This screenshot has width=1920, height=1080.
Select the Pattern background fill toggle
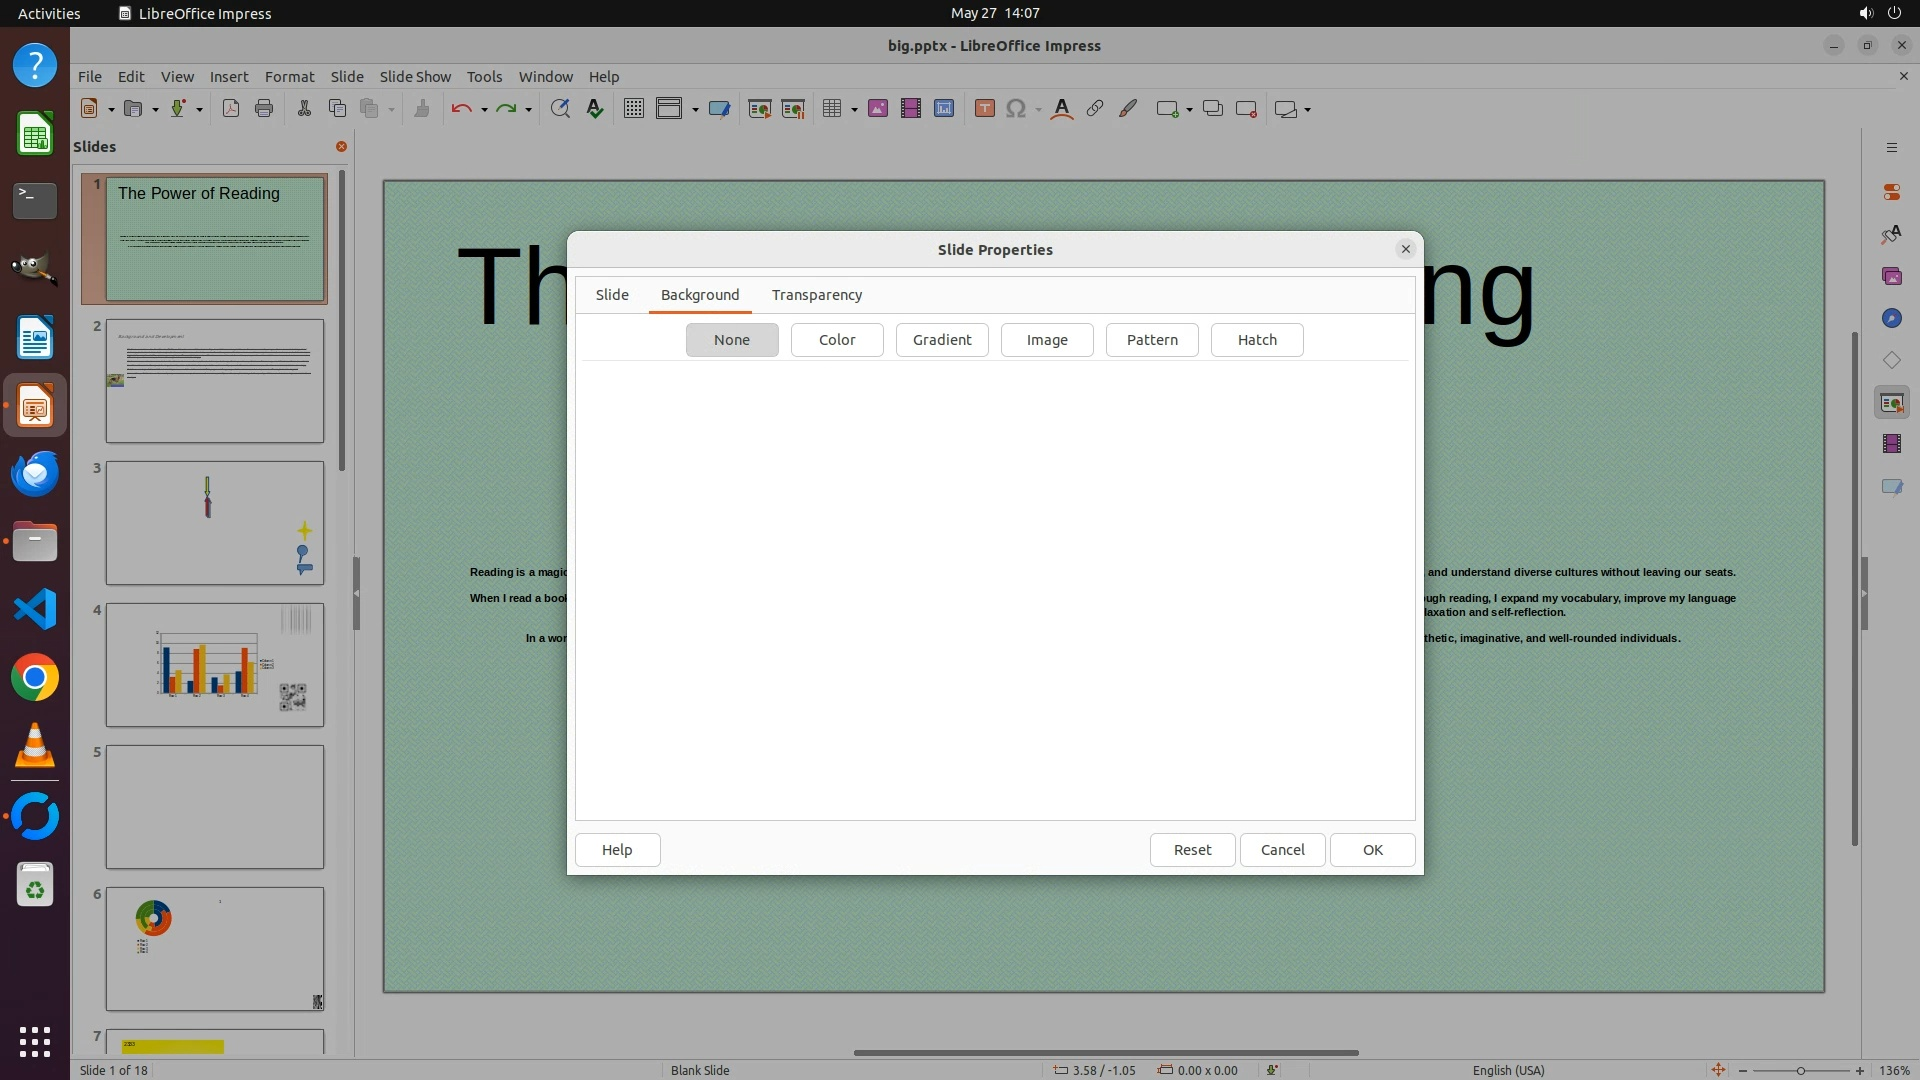[1152, 340]
